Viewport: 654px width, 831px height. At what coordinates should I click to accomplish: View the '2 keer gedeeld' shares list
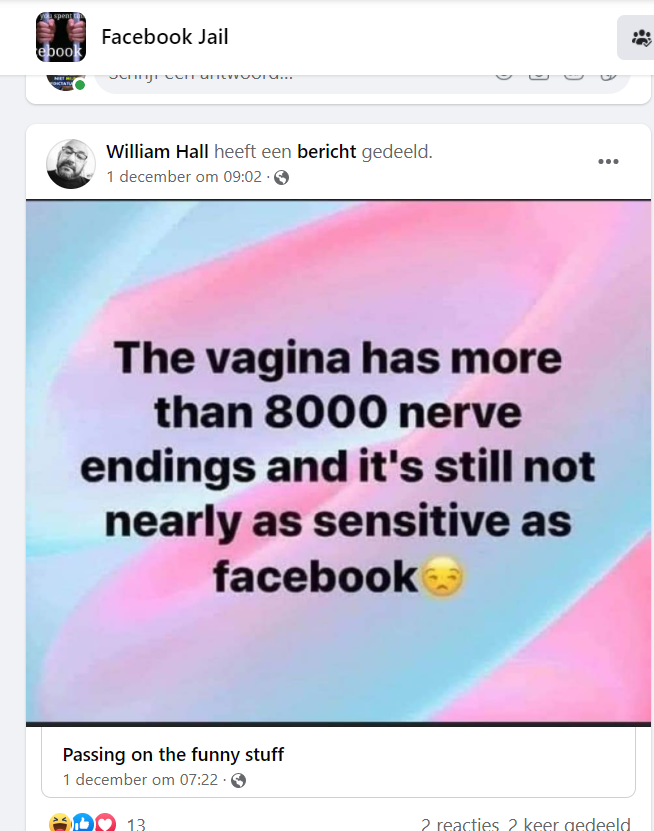pyautogui.click(x=569, y=824)
